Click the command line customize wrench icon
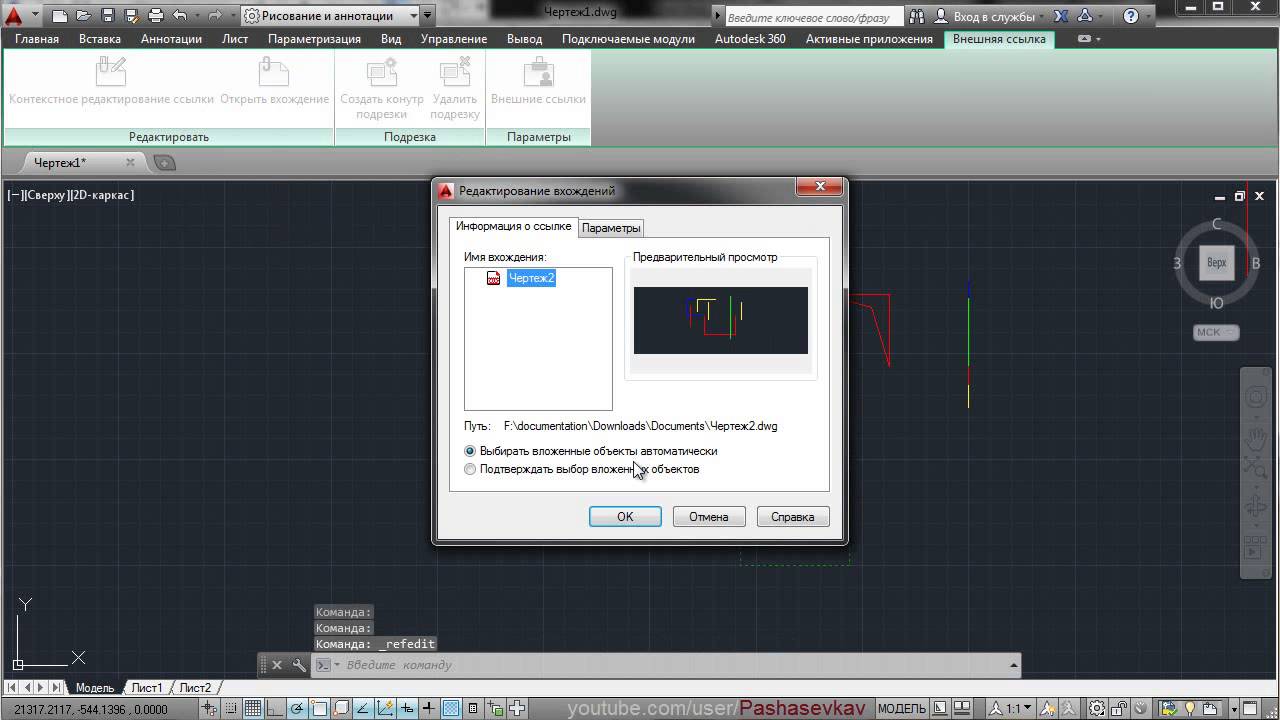Viewport: 1280px width, 720px height. (298, 665)
